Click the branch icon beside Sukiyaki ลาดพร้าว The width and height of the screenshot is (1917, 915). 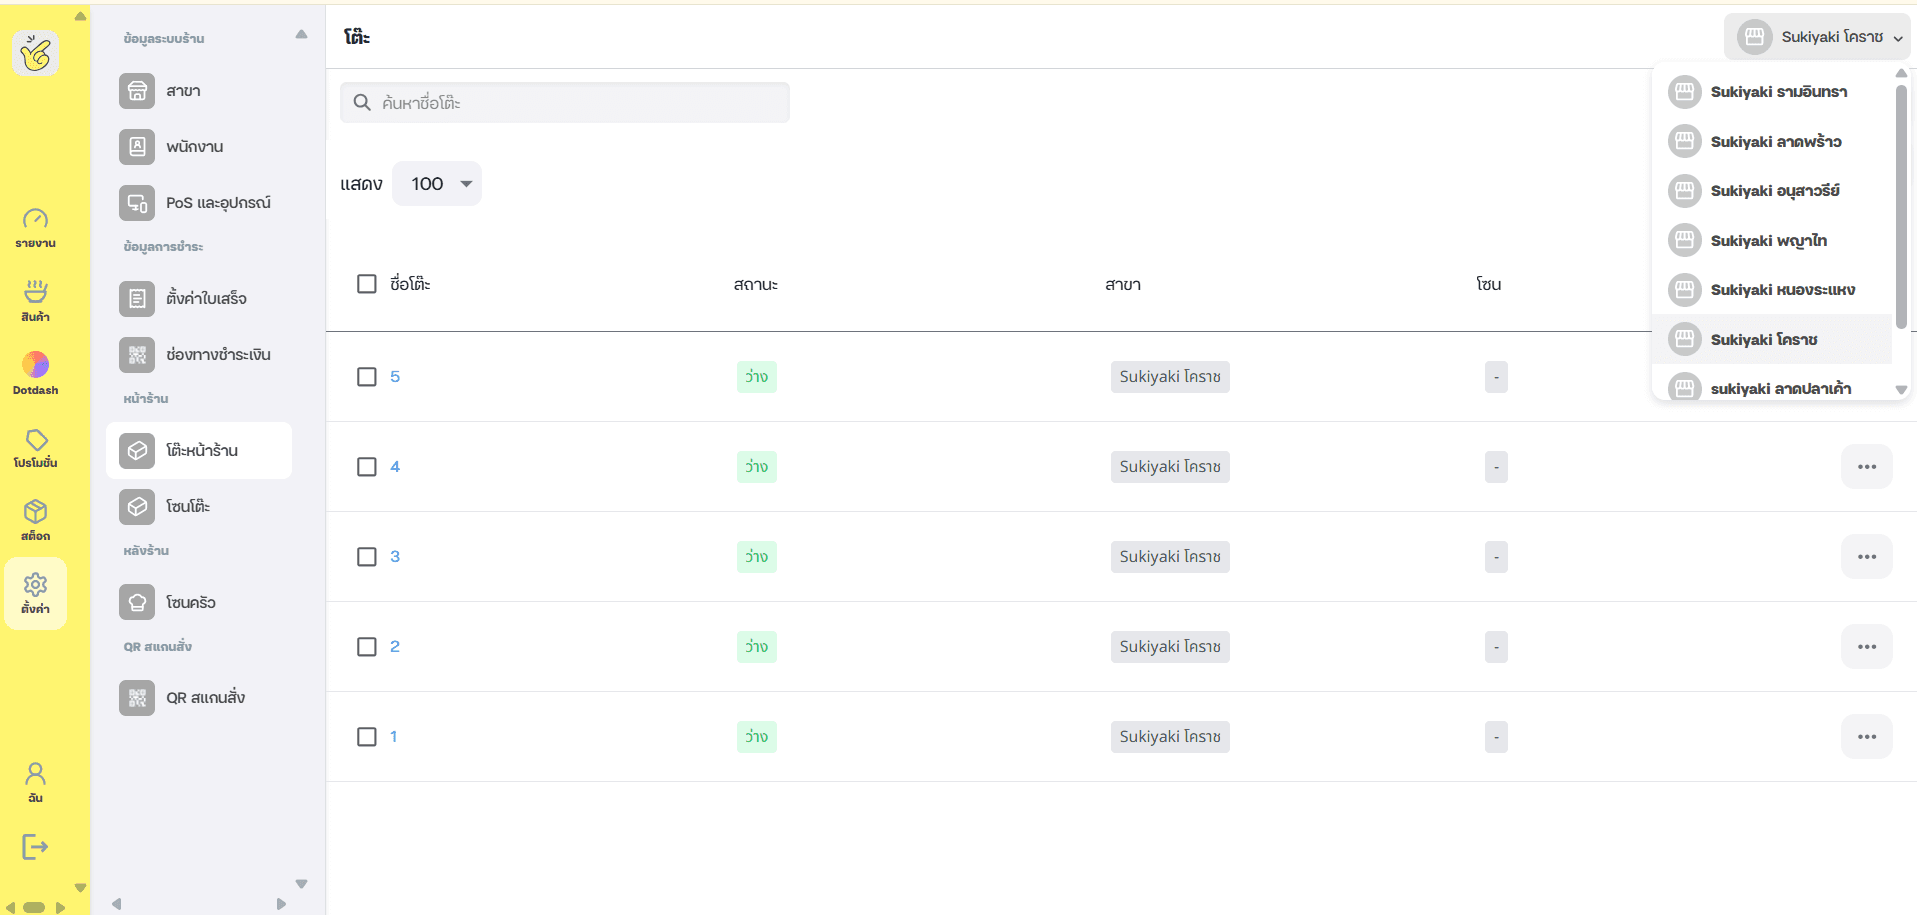point(1685,141)
